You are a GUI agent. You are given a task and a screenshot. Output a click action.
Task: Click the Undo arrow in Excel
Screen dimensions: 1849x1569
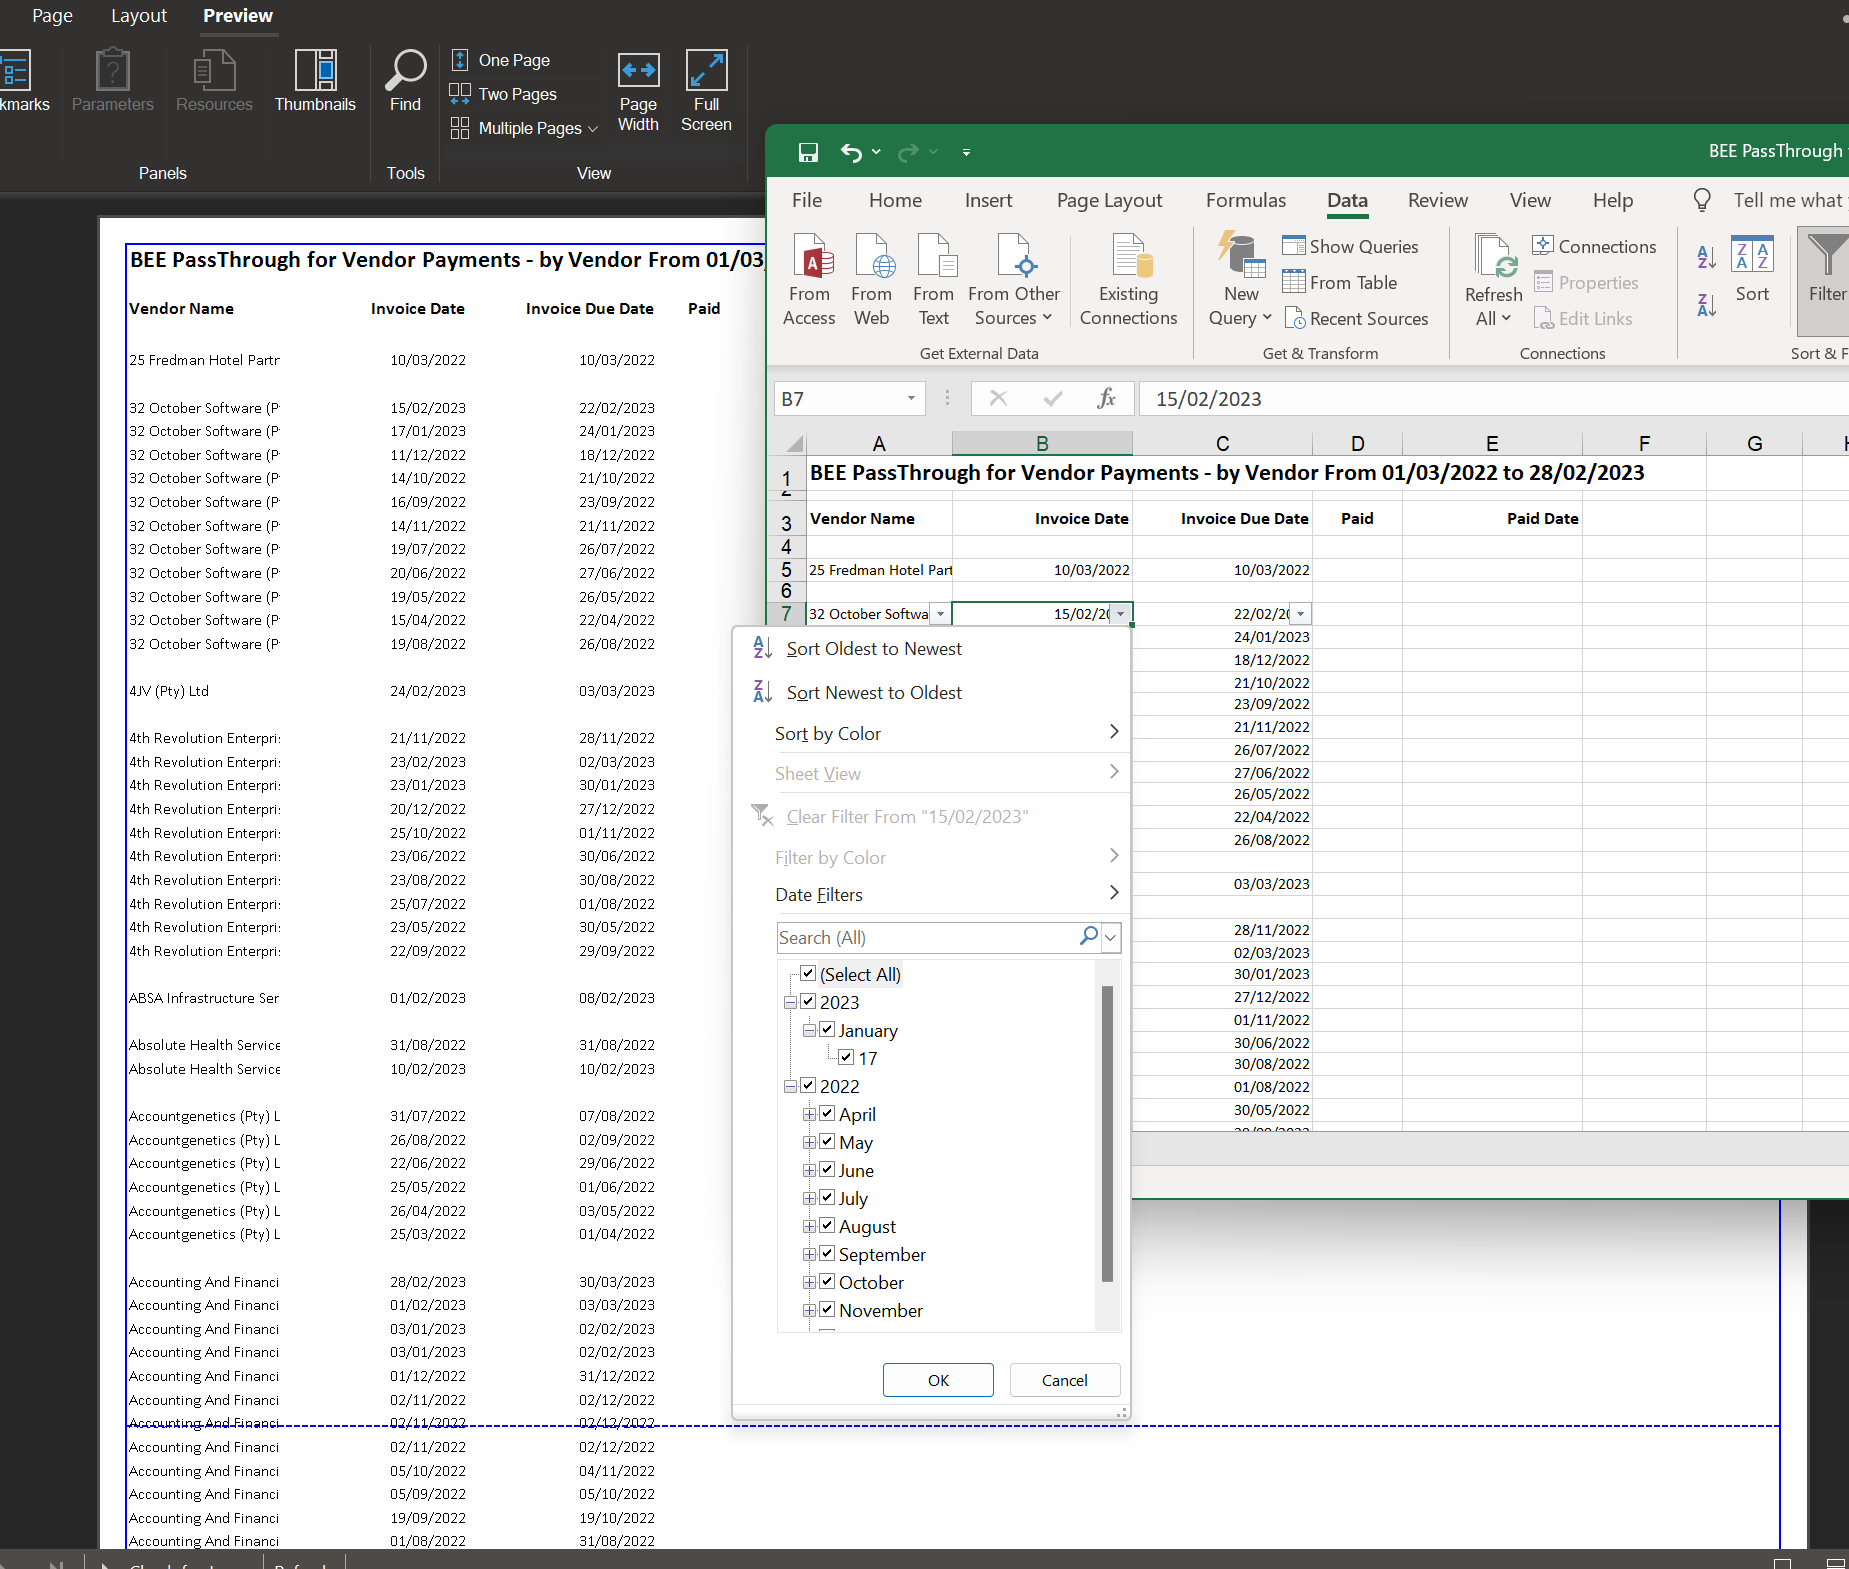[x=851, y=152]
